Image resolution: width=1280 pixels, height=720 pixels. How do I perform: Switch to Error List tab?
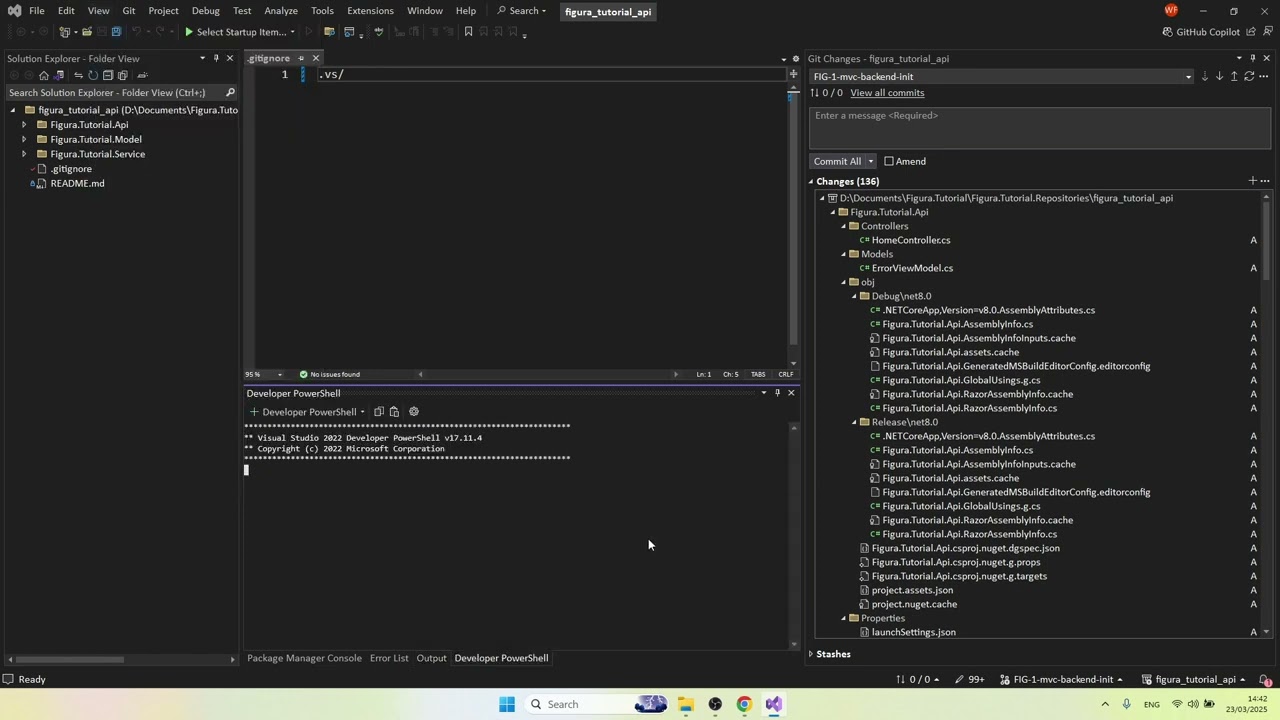[389, 658]
